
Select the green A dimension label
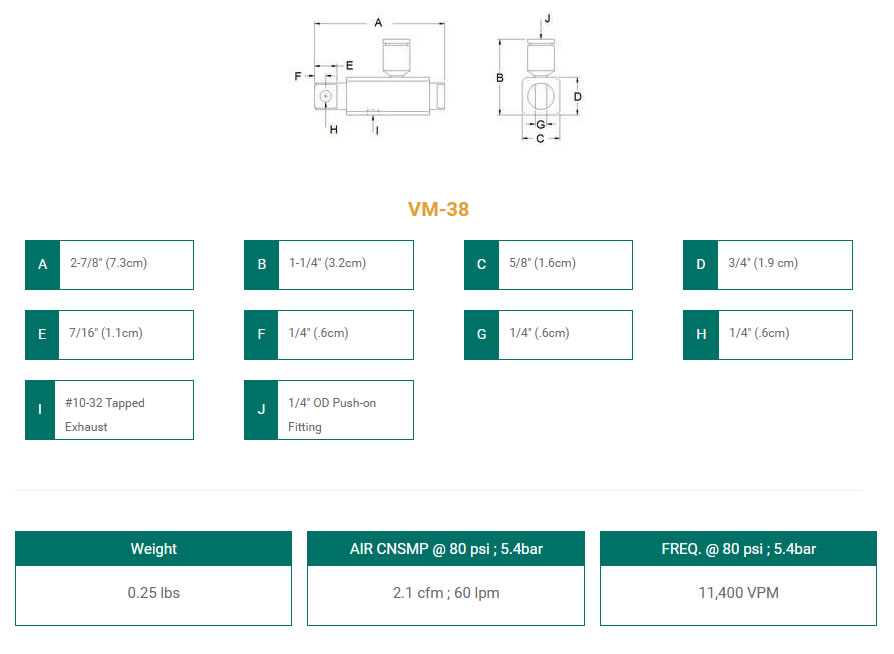(42, 265)
